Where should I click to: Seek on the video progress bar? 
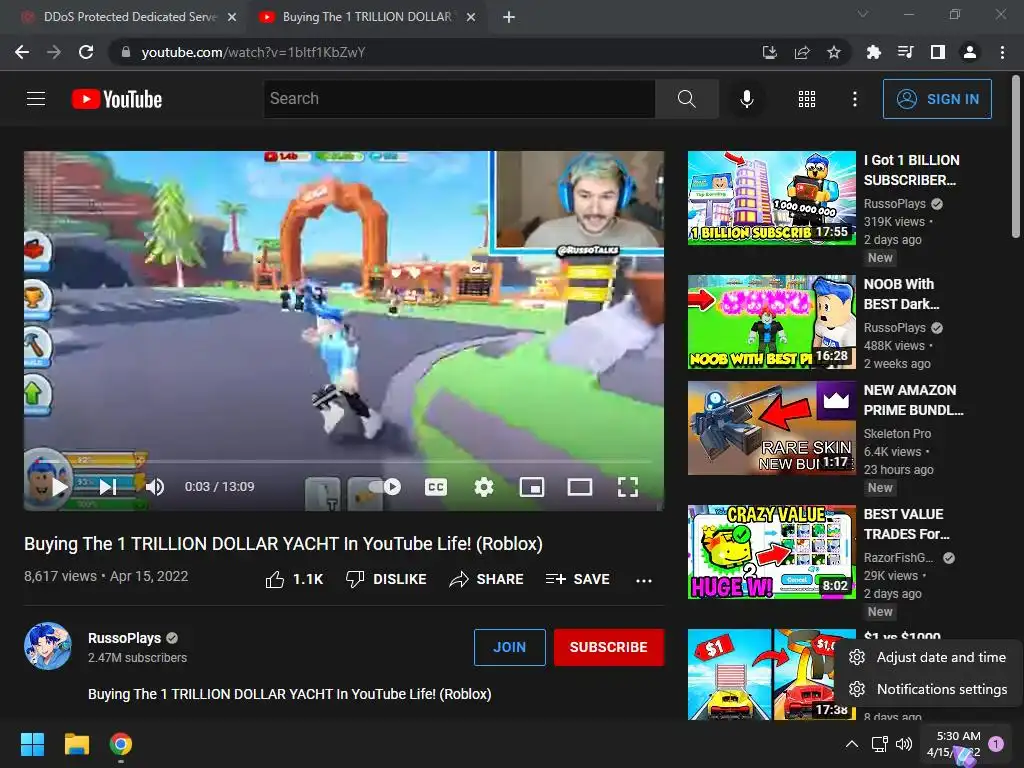pyautogui.click(x=344, y=461)
